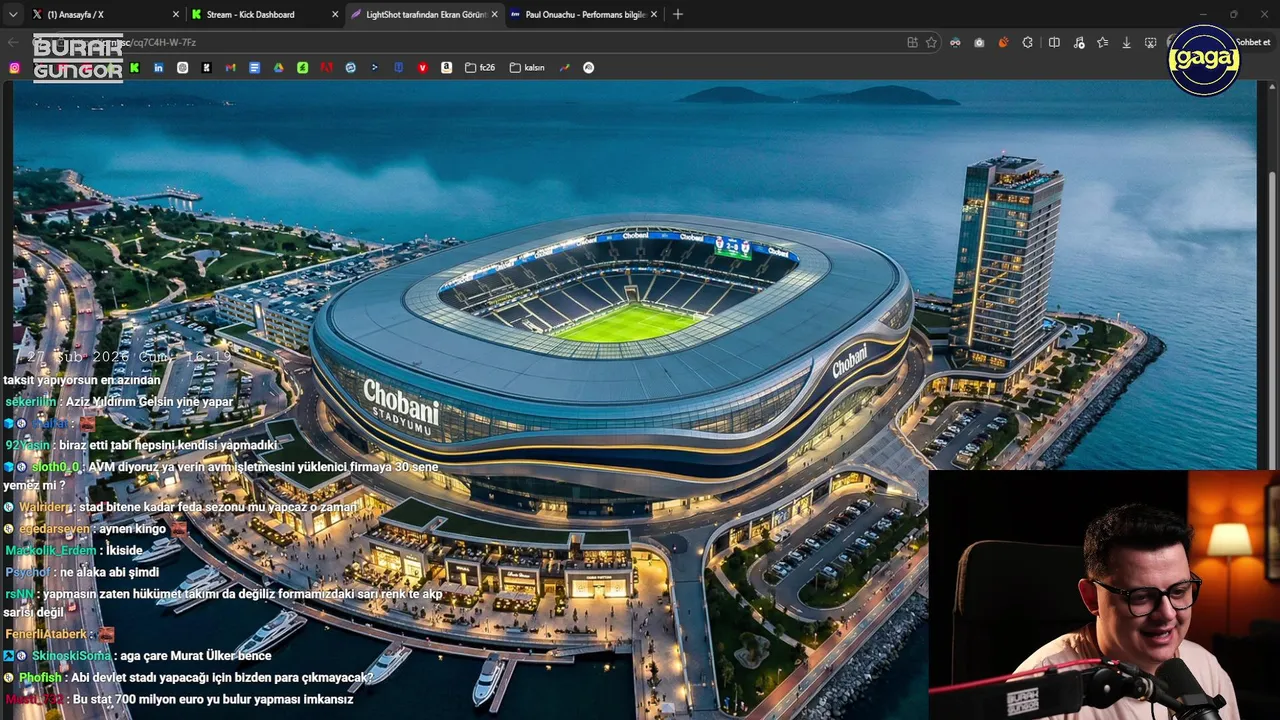
Task: Expand the tab search dropdown
Action: 13,14
